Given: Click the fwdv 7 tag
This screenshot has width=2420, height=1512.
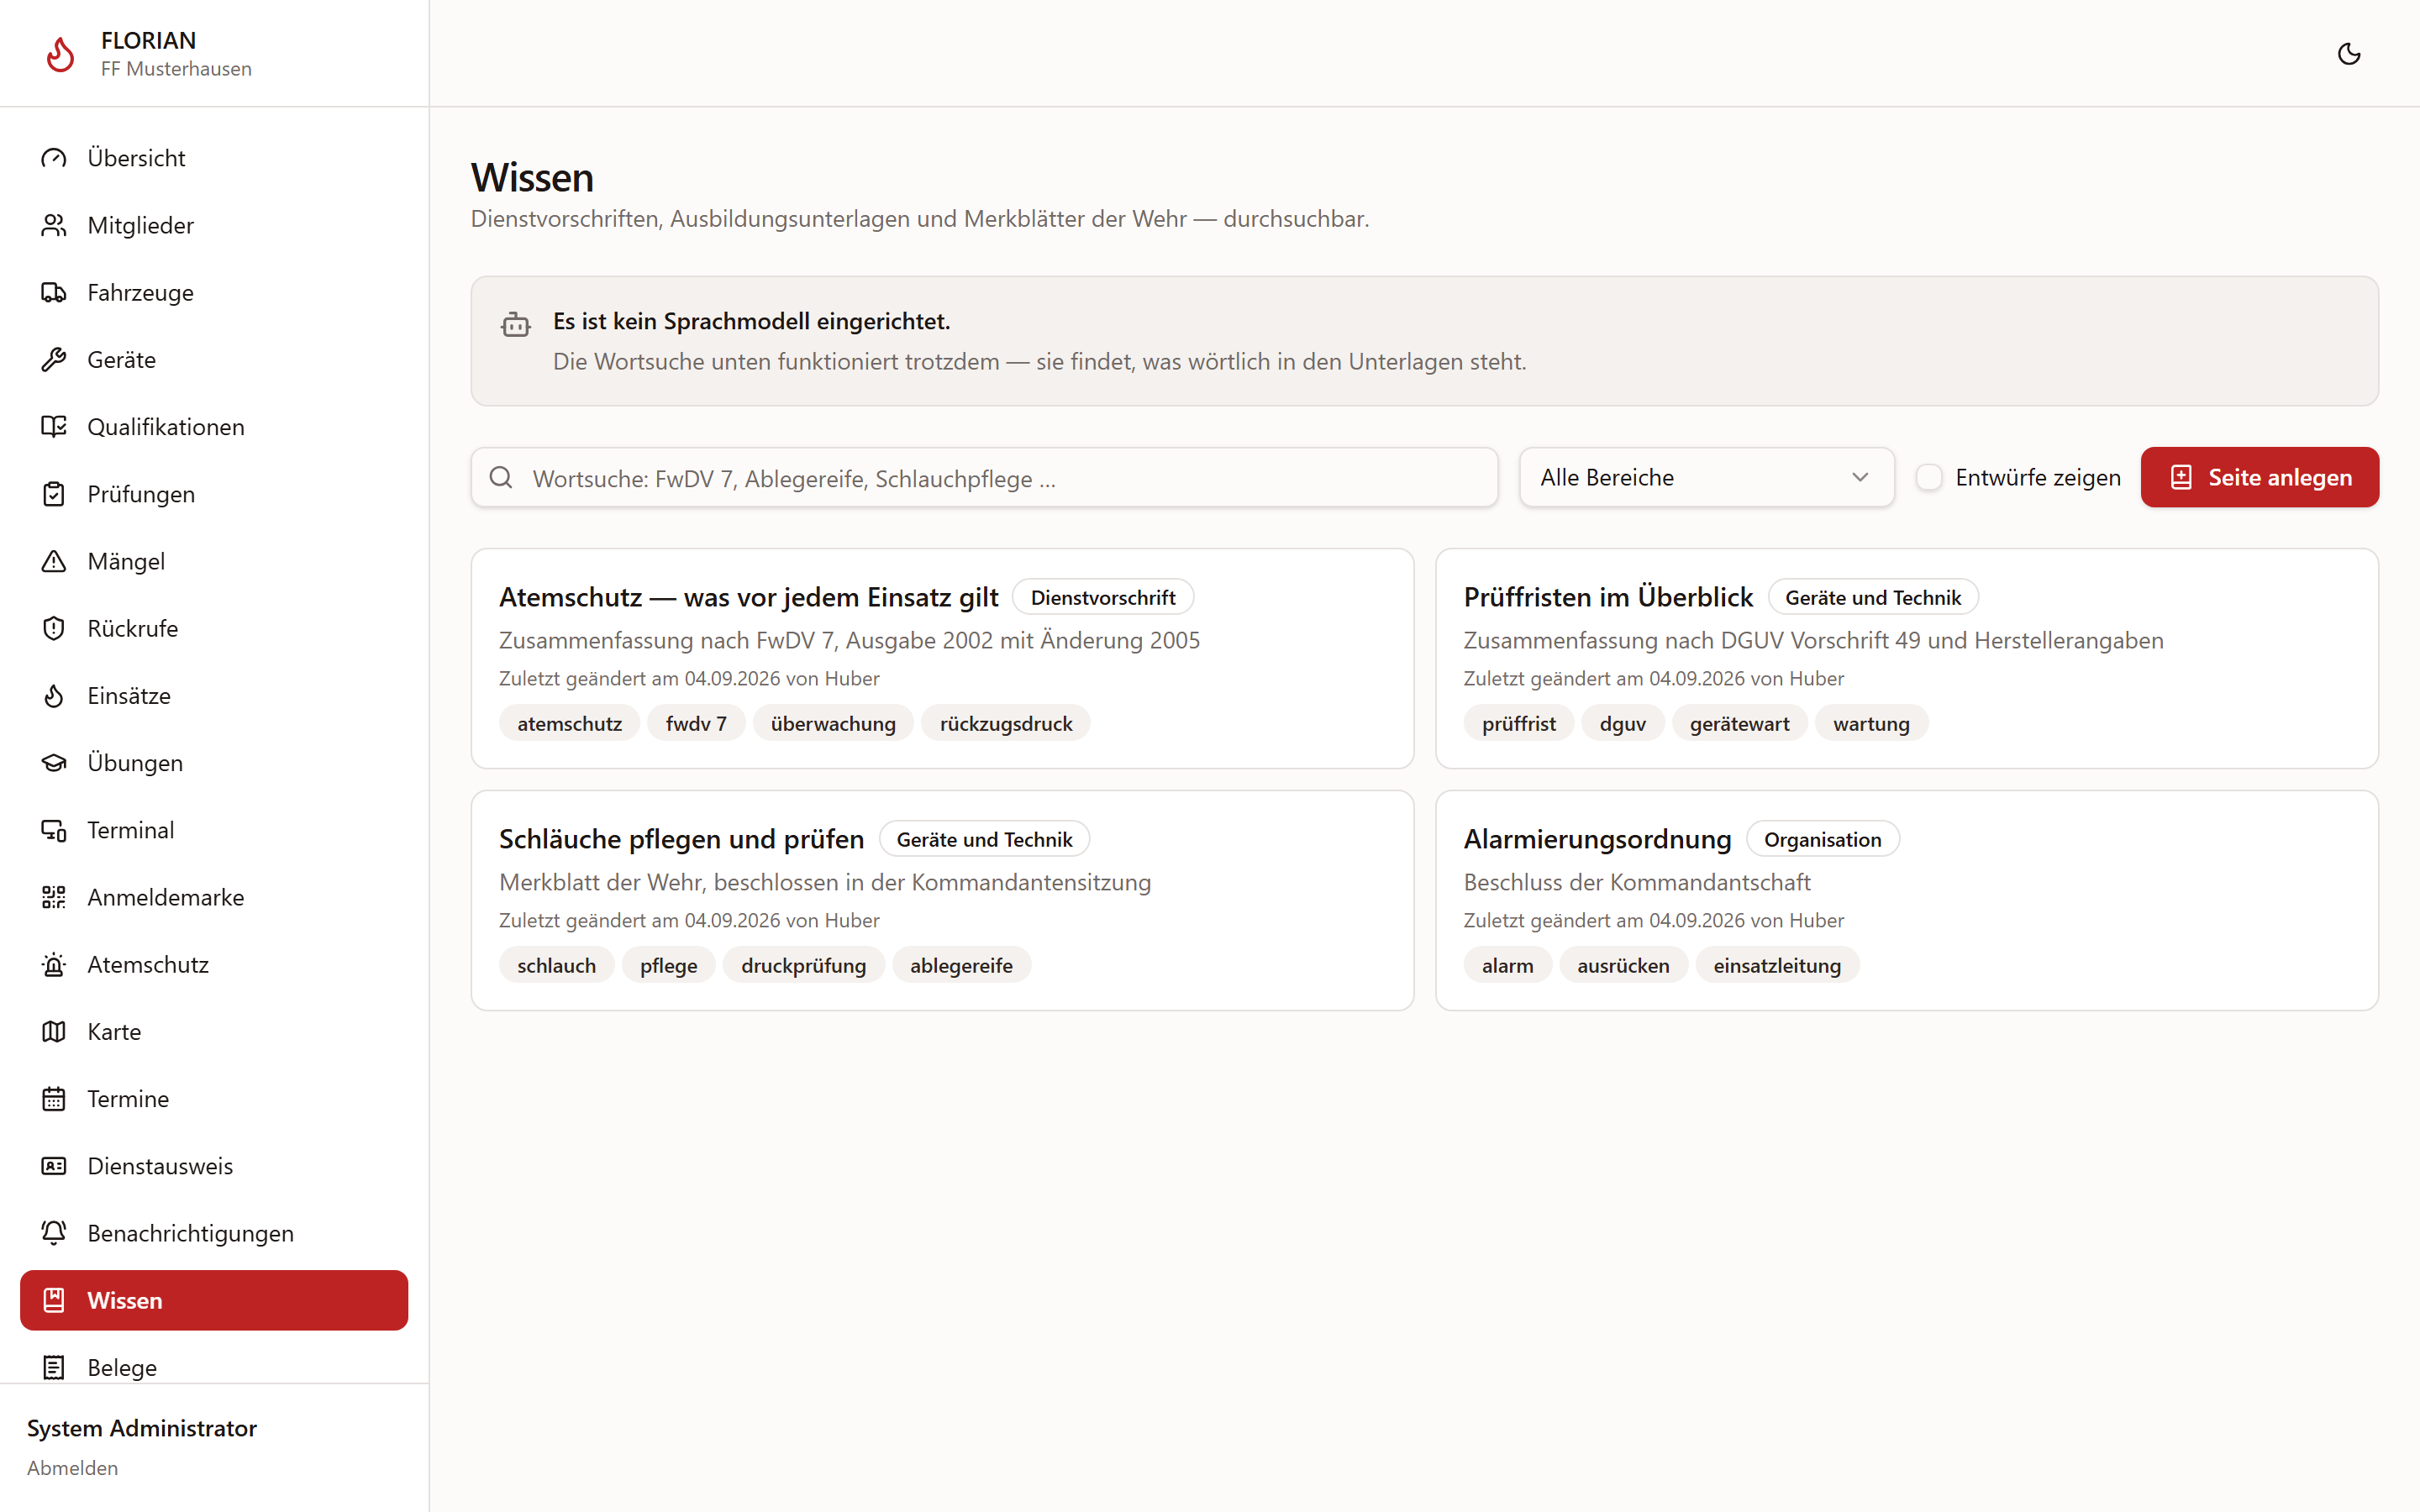Looking at the screenshot, I should (x=696, y=723).
